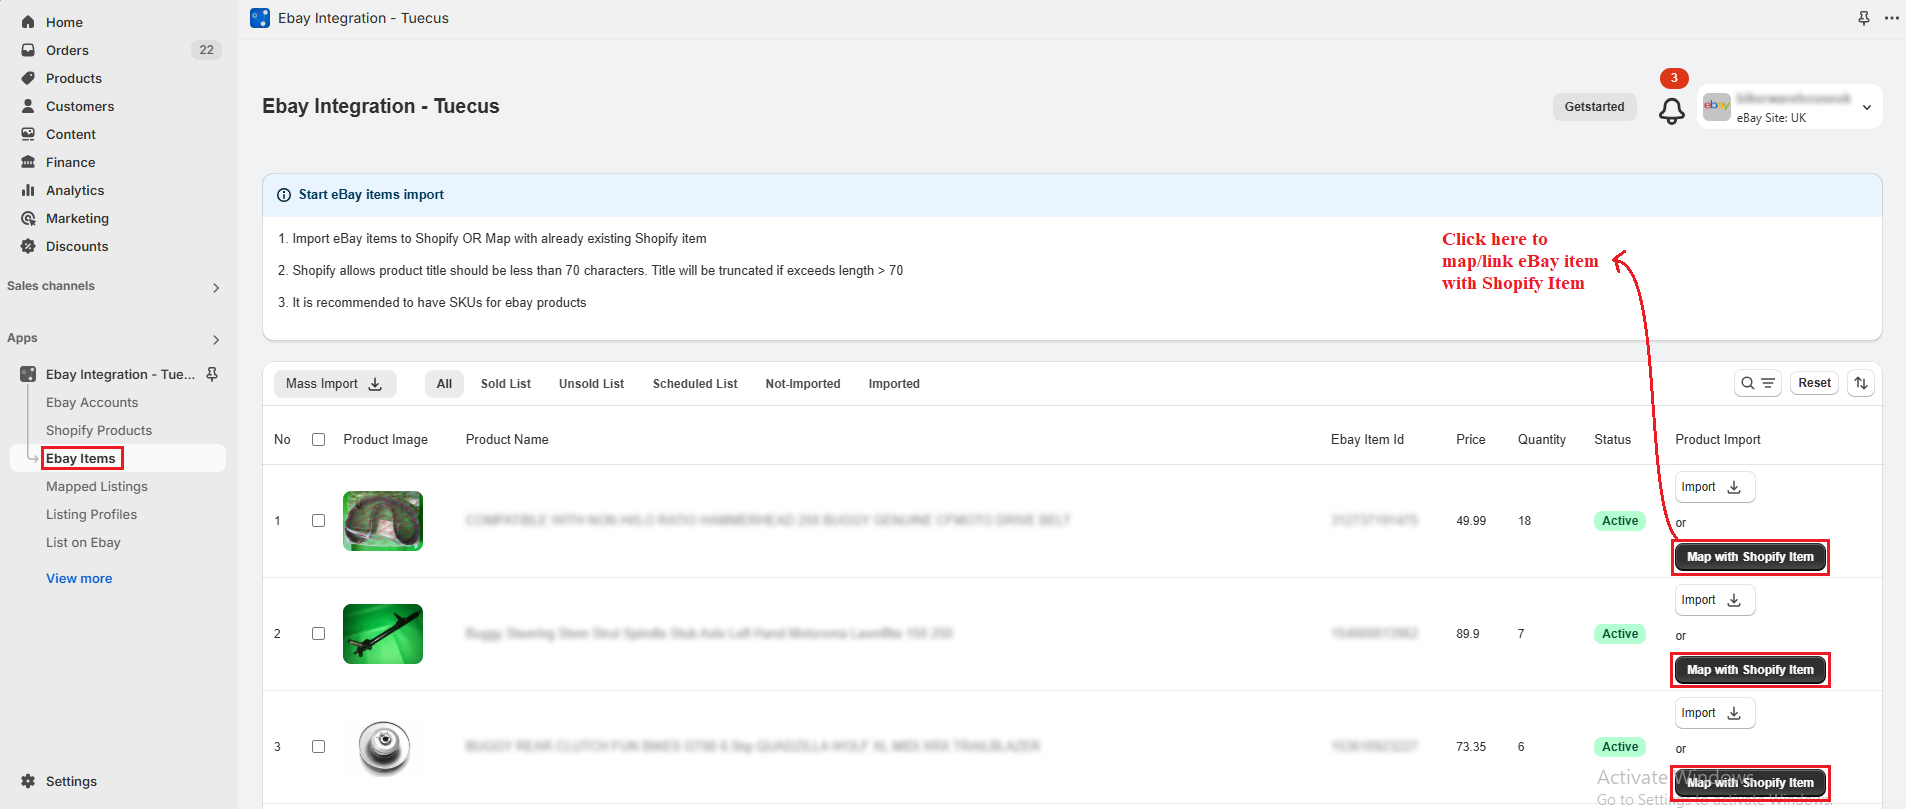Click the pin icon in top bar
The height and width of the screenshot is (809, 1906).
click(x=1864, y=18)
